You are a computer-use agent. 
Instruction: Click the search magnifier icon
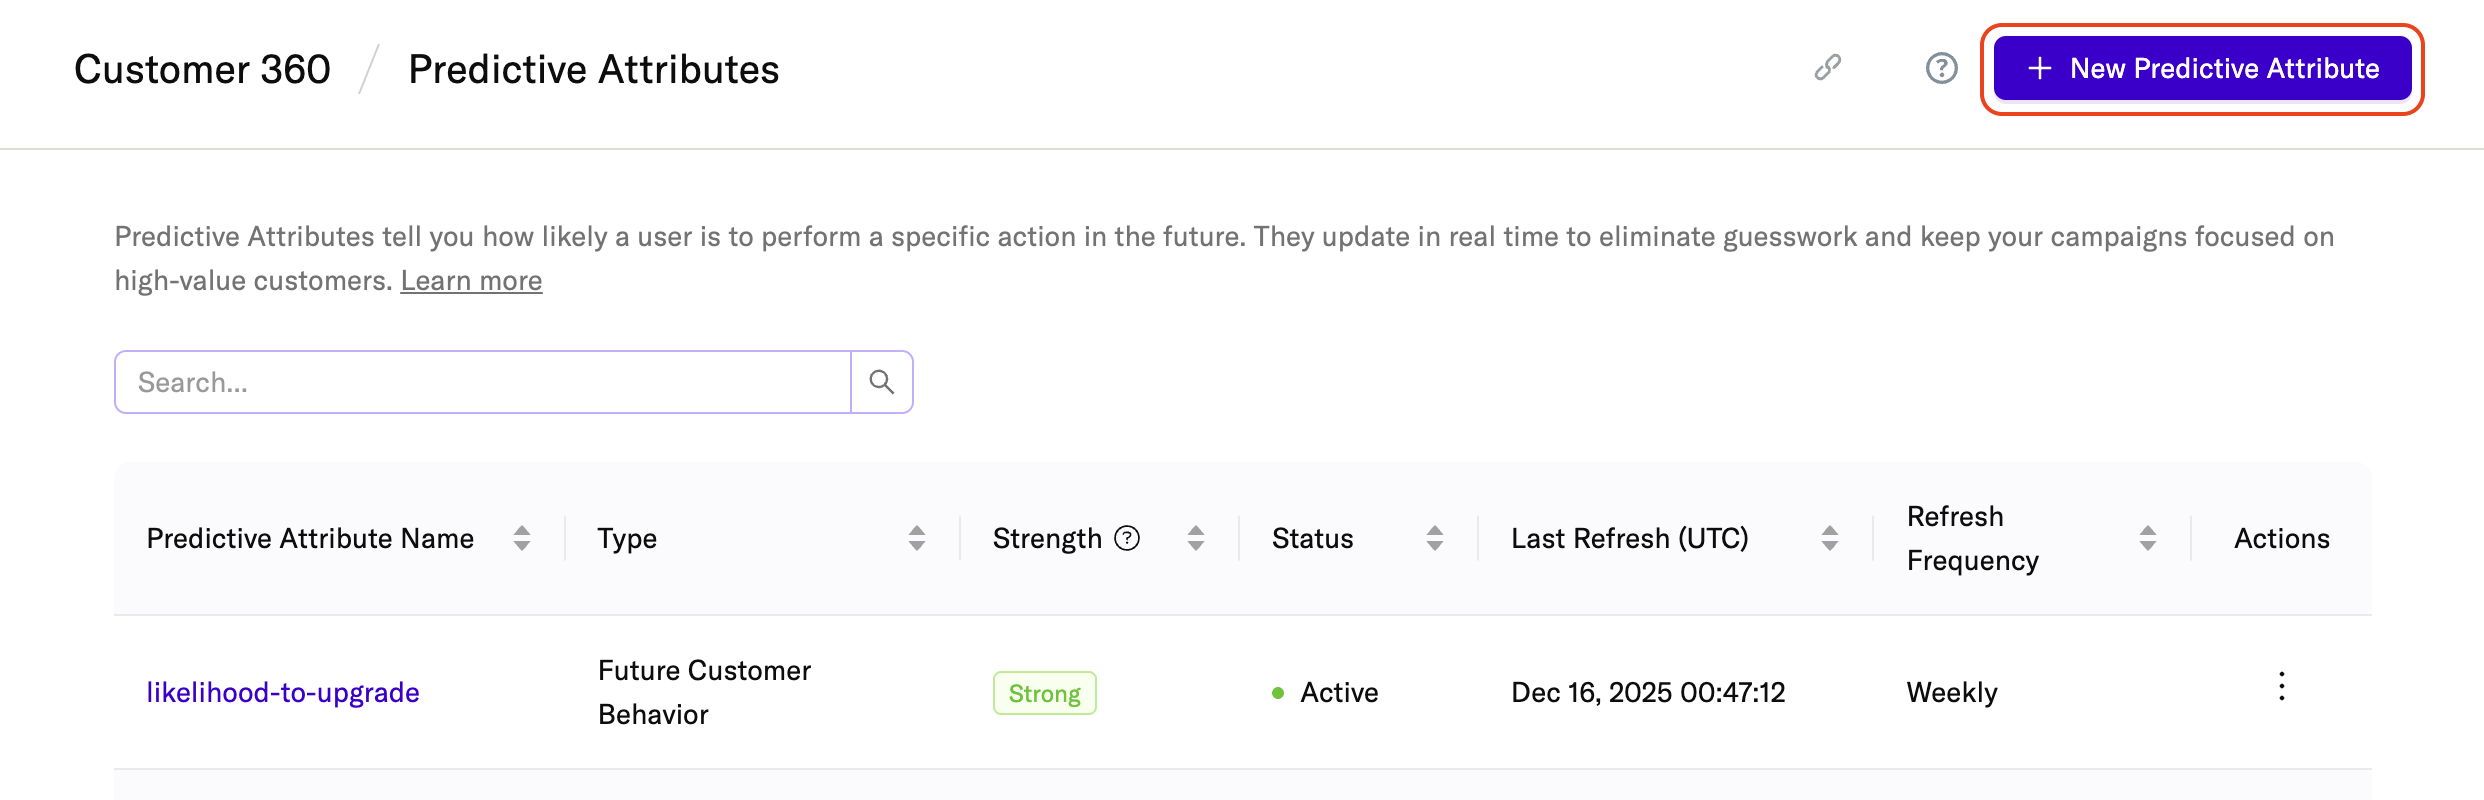[881, 382]
